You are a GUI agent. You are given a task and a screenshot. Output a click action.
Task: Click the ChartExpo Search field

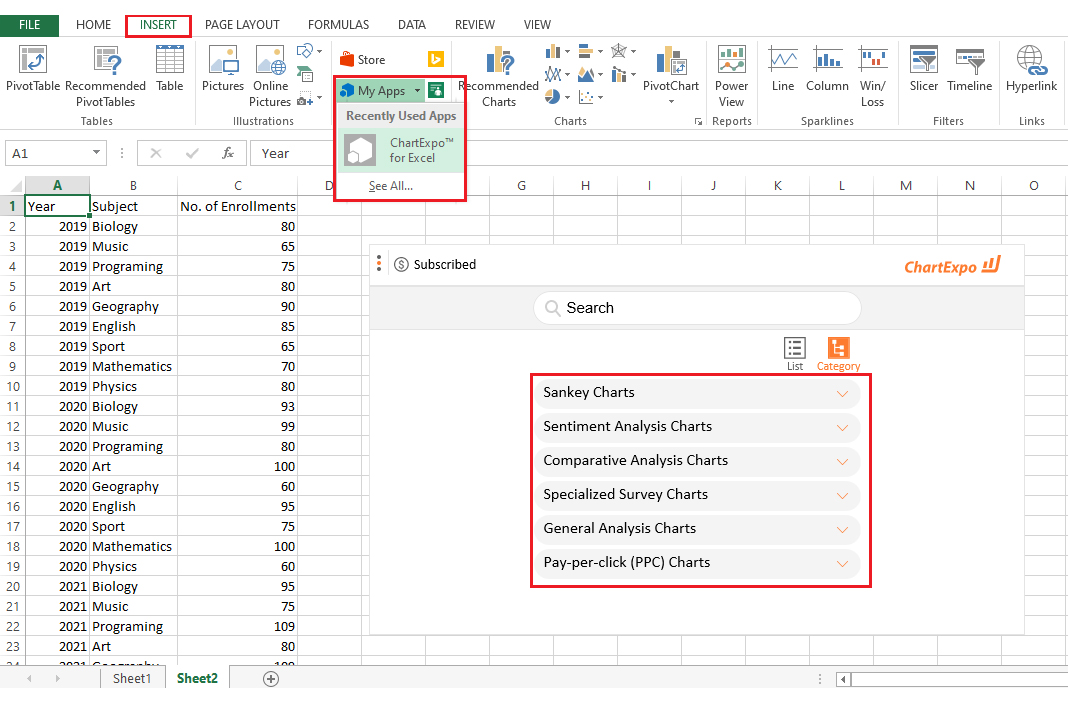pos(697,308)
